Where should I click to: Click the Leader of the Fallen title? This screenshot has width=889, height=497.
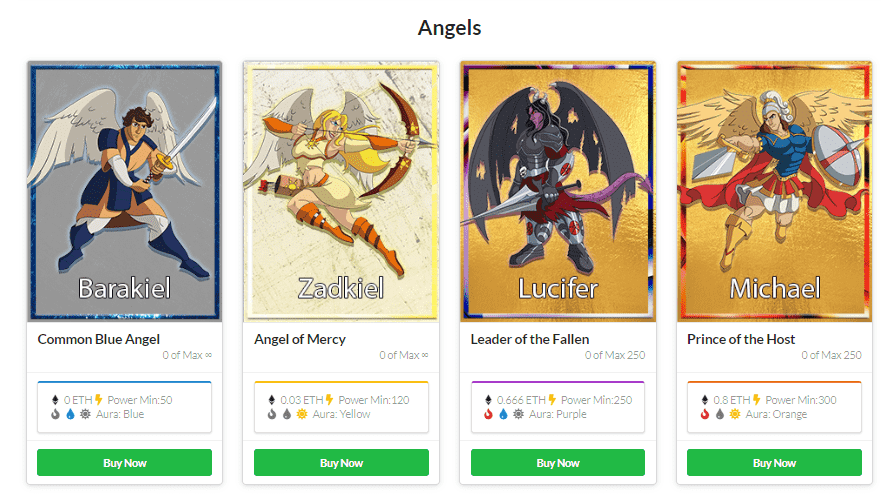pos(530,339)
